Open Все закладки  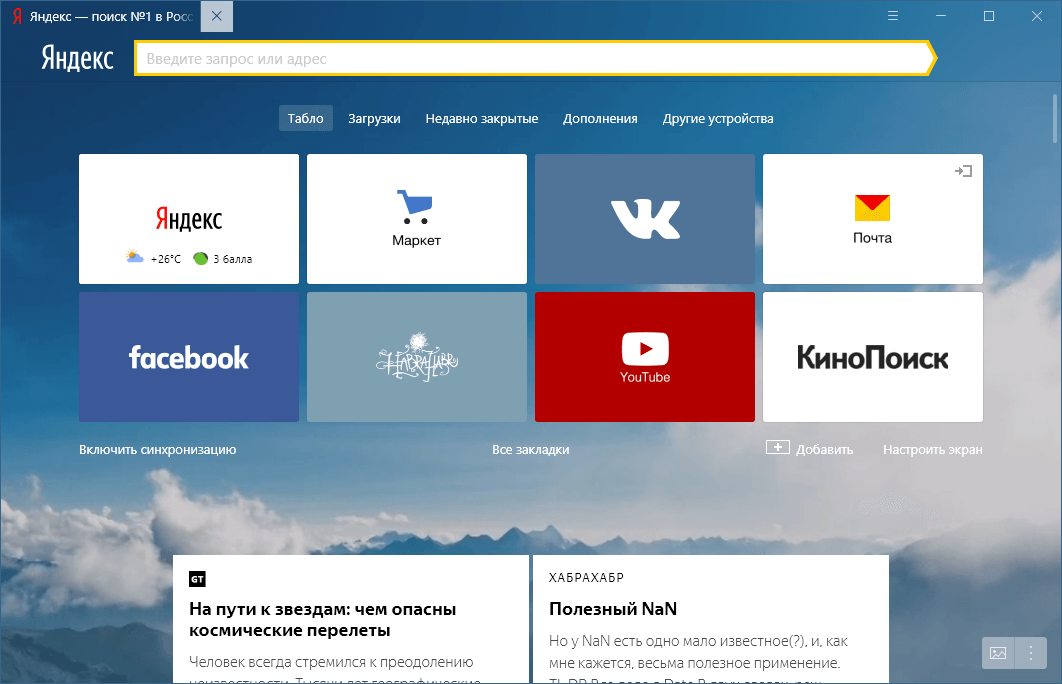click(532, 449)
